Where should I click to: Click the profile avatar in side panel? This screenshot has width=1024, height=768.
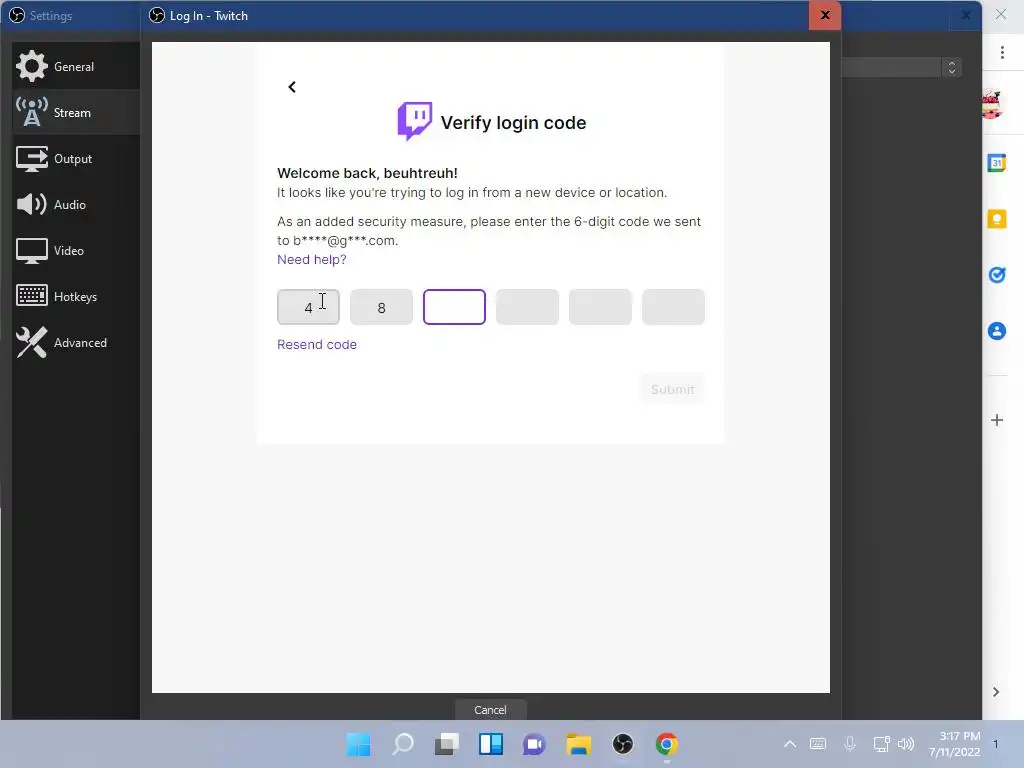[992, 104]
